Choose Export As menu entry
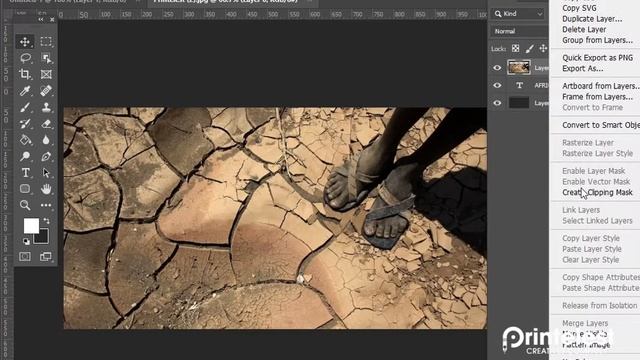Image resolution: width=640 pixels, height=360 pixels. 582,68
